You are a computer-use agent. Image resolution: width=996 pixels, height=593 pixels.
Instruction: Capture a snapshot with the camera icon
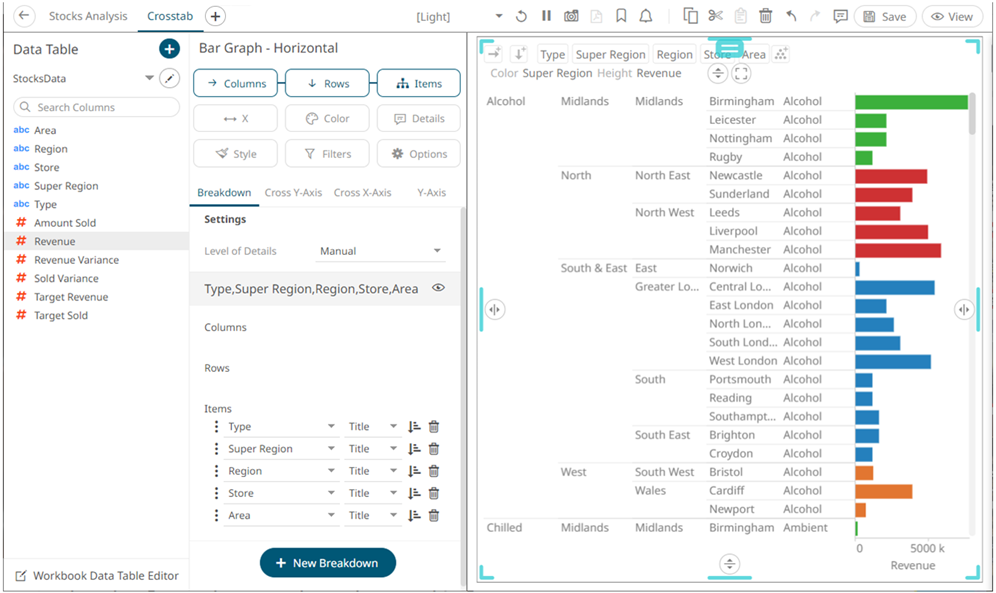tap(571, 17)
